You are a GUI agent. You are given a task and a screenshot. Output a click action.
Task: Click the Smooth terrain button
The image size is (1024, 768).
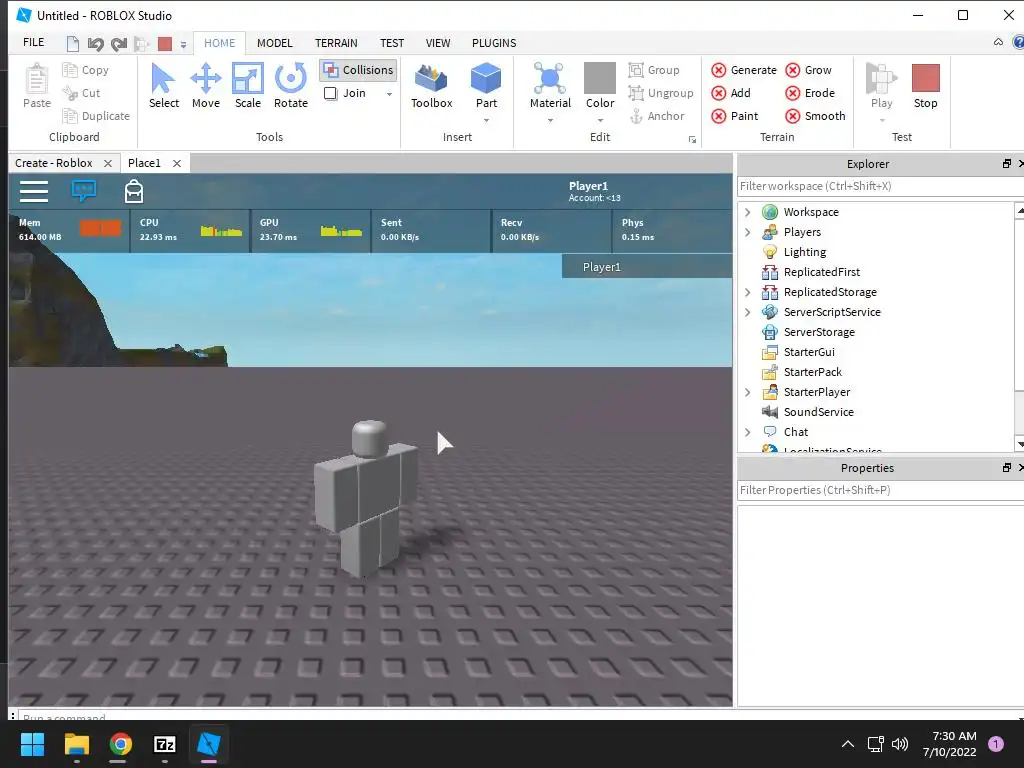[815, 116]
